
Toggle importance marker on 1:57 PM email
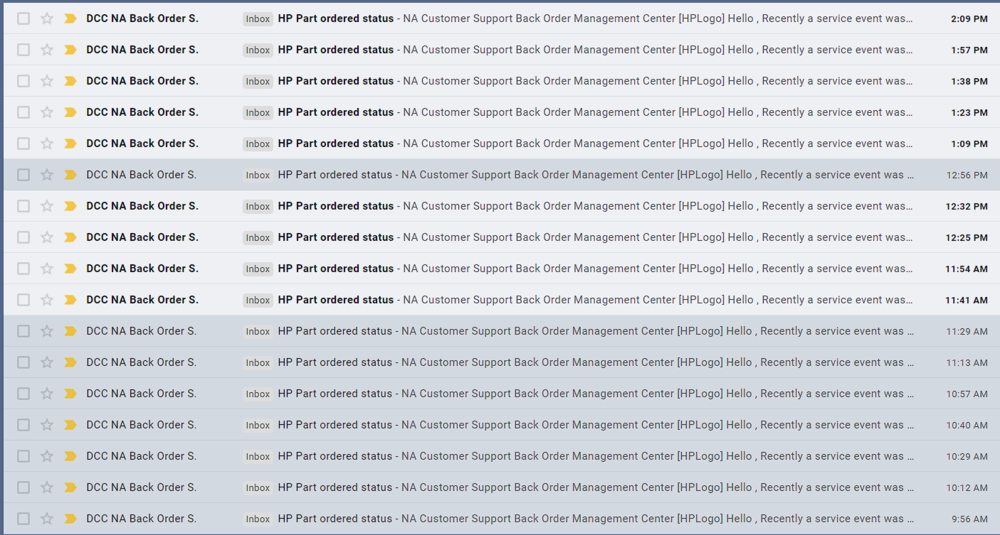coord(70,50)
